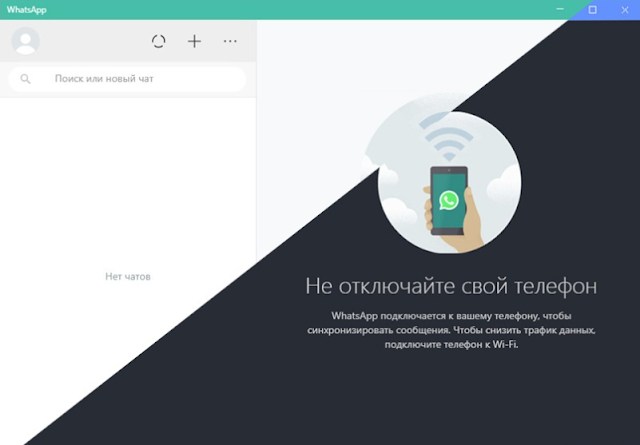Maximize the WhatsApp window
This screenshot has height=445, width=640.
(593, 10)
